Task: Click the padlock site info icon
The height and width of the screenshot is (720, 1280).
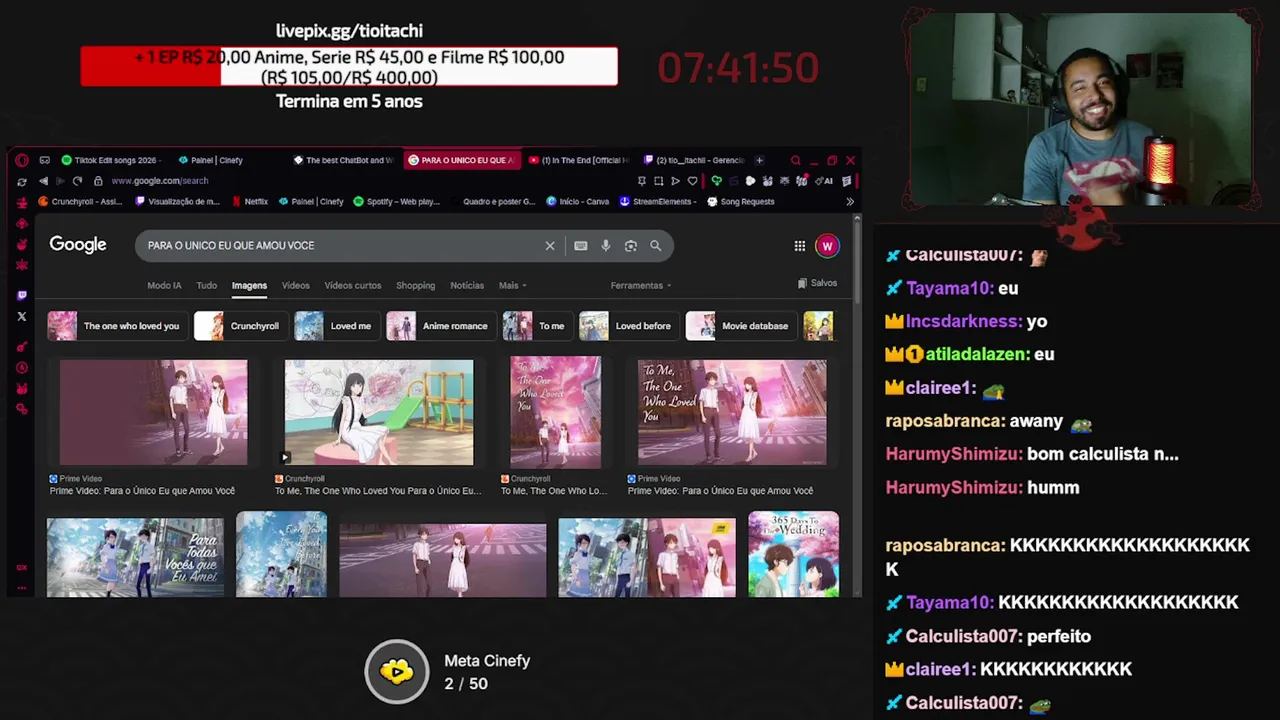Action: 98,181
